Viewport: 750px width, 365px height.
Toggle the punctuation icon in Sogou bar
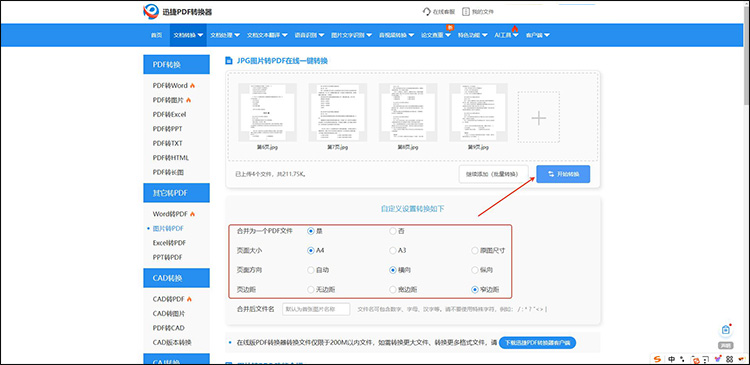coord(683,359)
